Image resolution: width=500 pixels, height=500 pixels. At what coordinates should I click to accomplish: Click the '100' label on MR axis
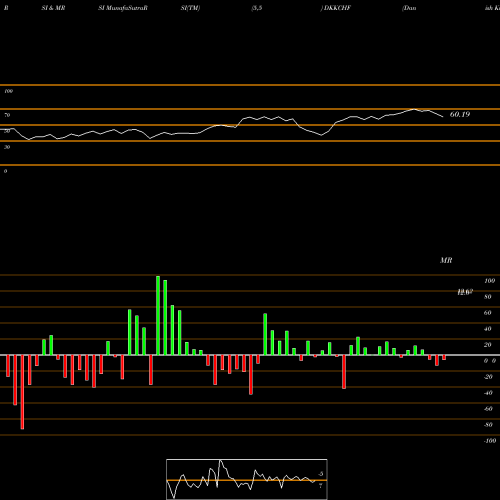pos(489,281)
